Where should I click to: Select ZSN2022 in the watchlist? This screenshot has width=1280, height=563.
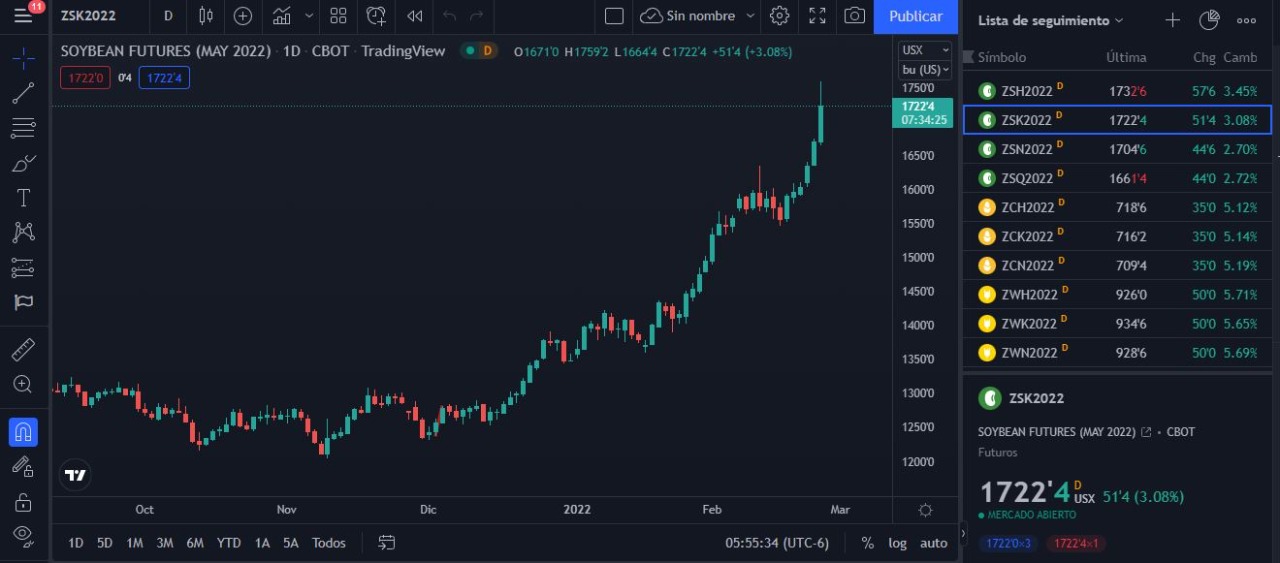pos(1117,149)
